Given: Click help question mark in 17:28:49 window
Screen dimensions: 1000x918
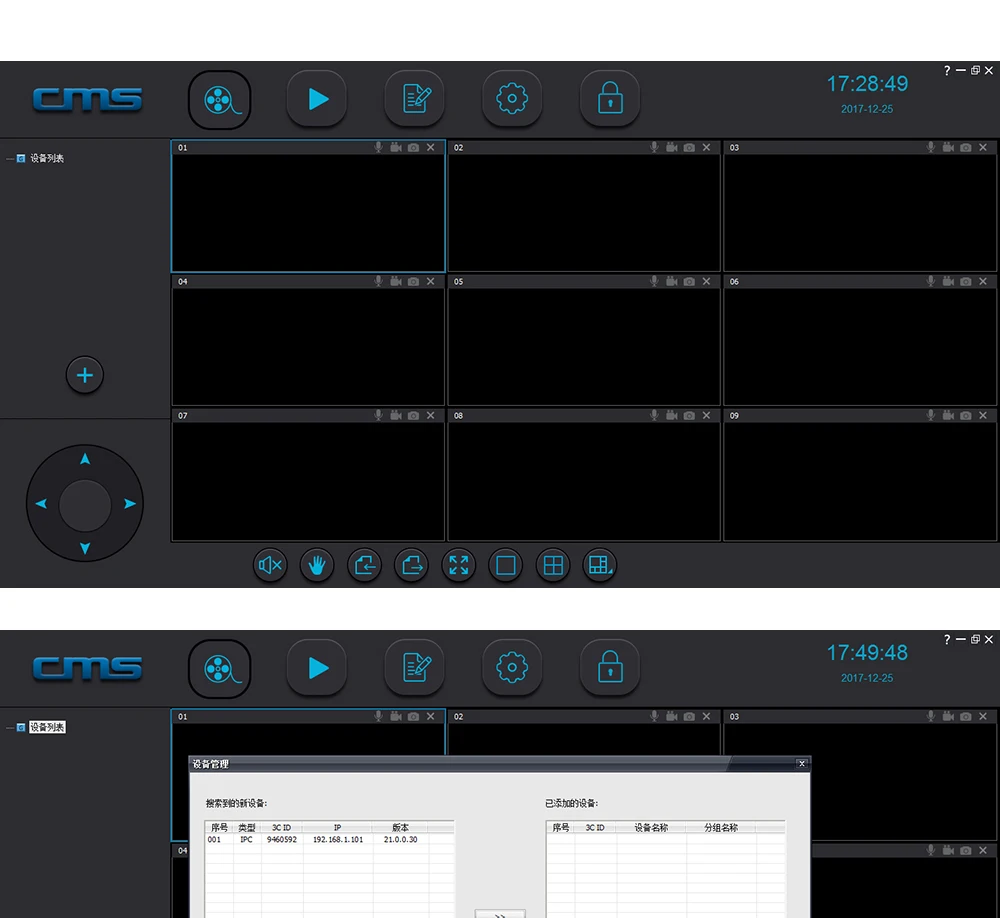Looking at the screenshot, I should point(947,71).
